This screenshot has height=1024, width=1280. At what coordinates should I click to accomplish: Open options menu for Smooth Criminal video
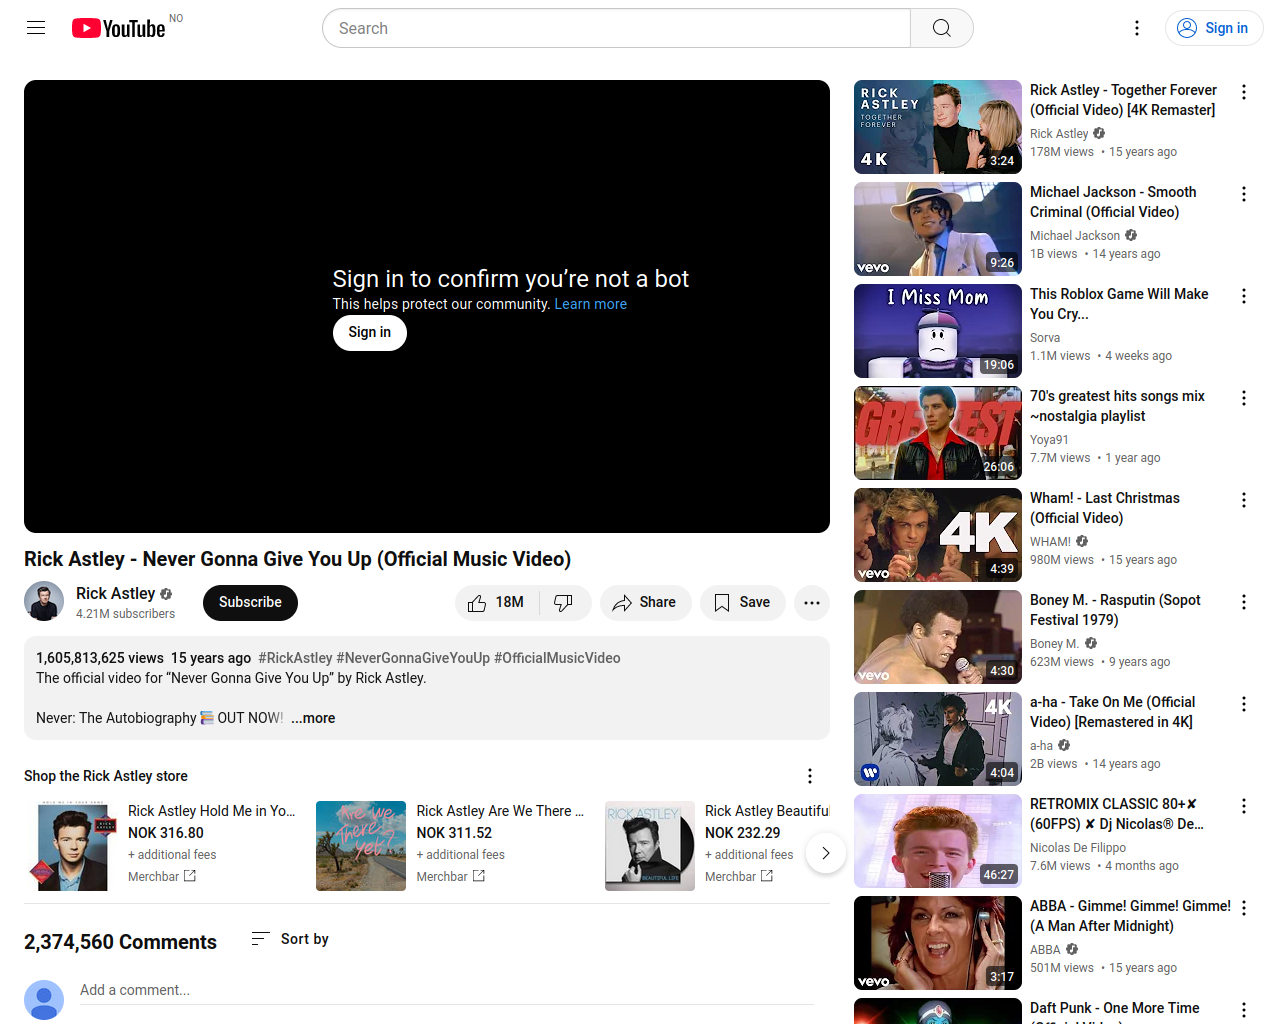[1244, 194]
